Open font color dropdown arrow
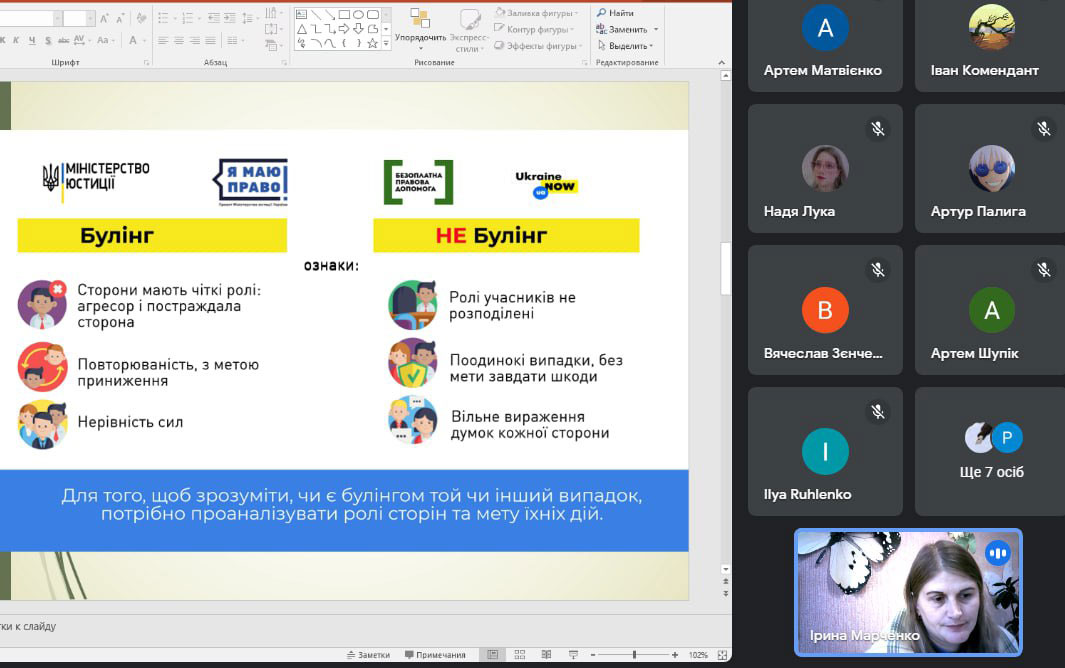Image resolution: width=1065 pixels, height=668 pixels. (x=145, y=40)
